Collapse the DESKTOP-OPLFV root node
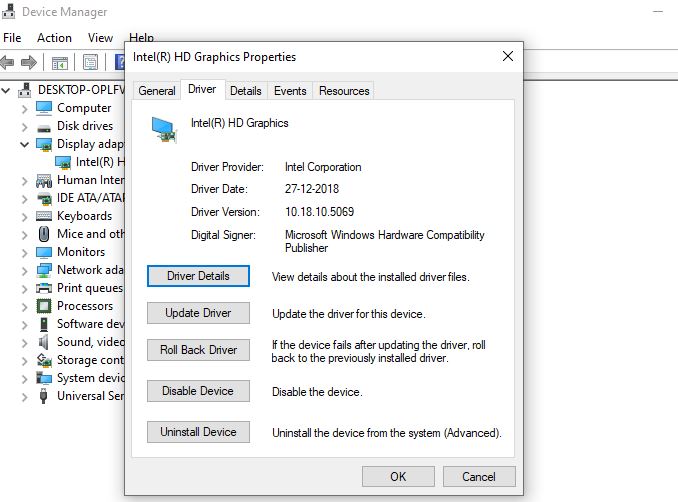The image size is (678, 502). click(x=8, y=90)
